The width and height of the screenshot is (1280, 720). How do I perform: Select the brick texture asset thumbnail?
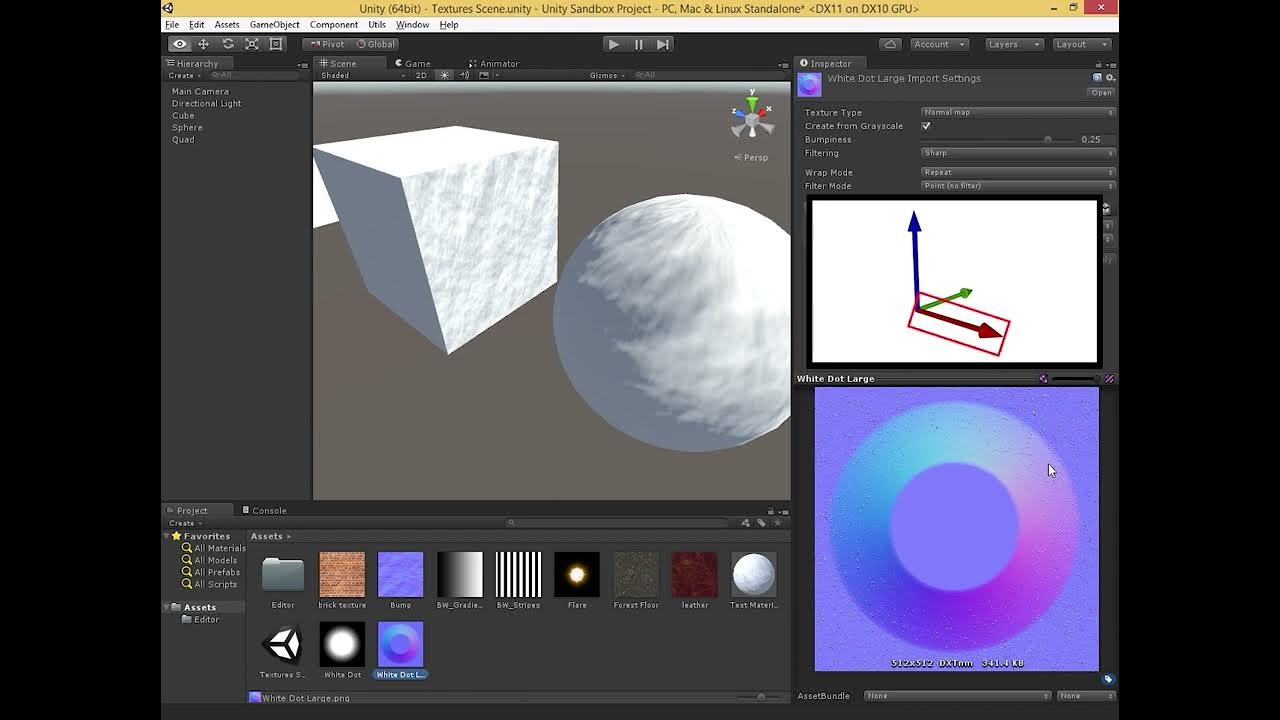coord(342,574)
